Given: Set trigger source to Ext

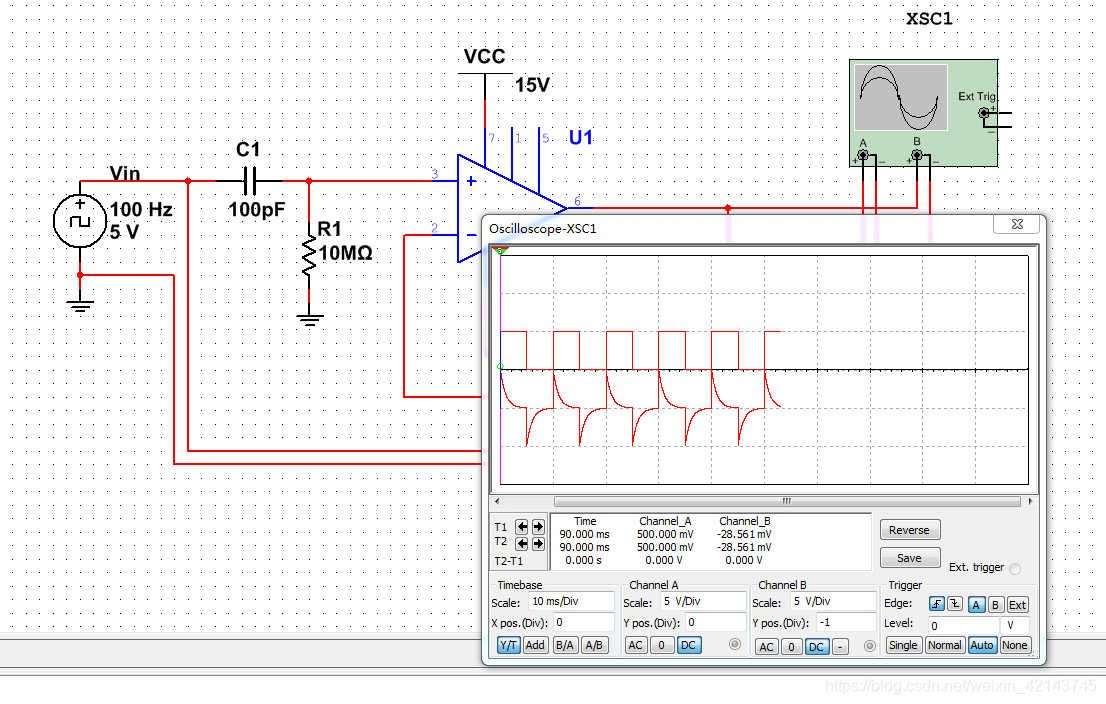Looking at the screenshot, I should coord(1017,605).
